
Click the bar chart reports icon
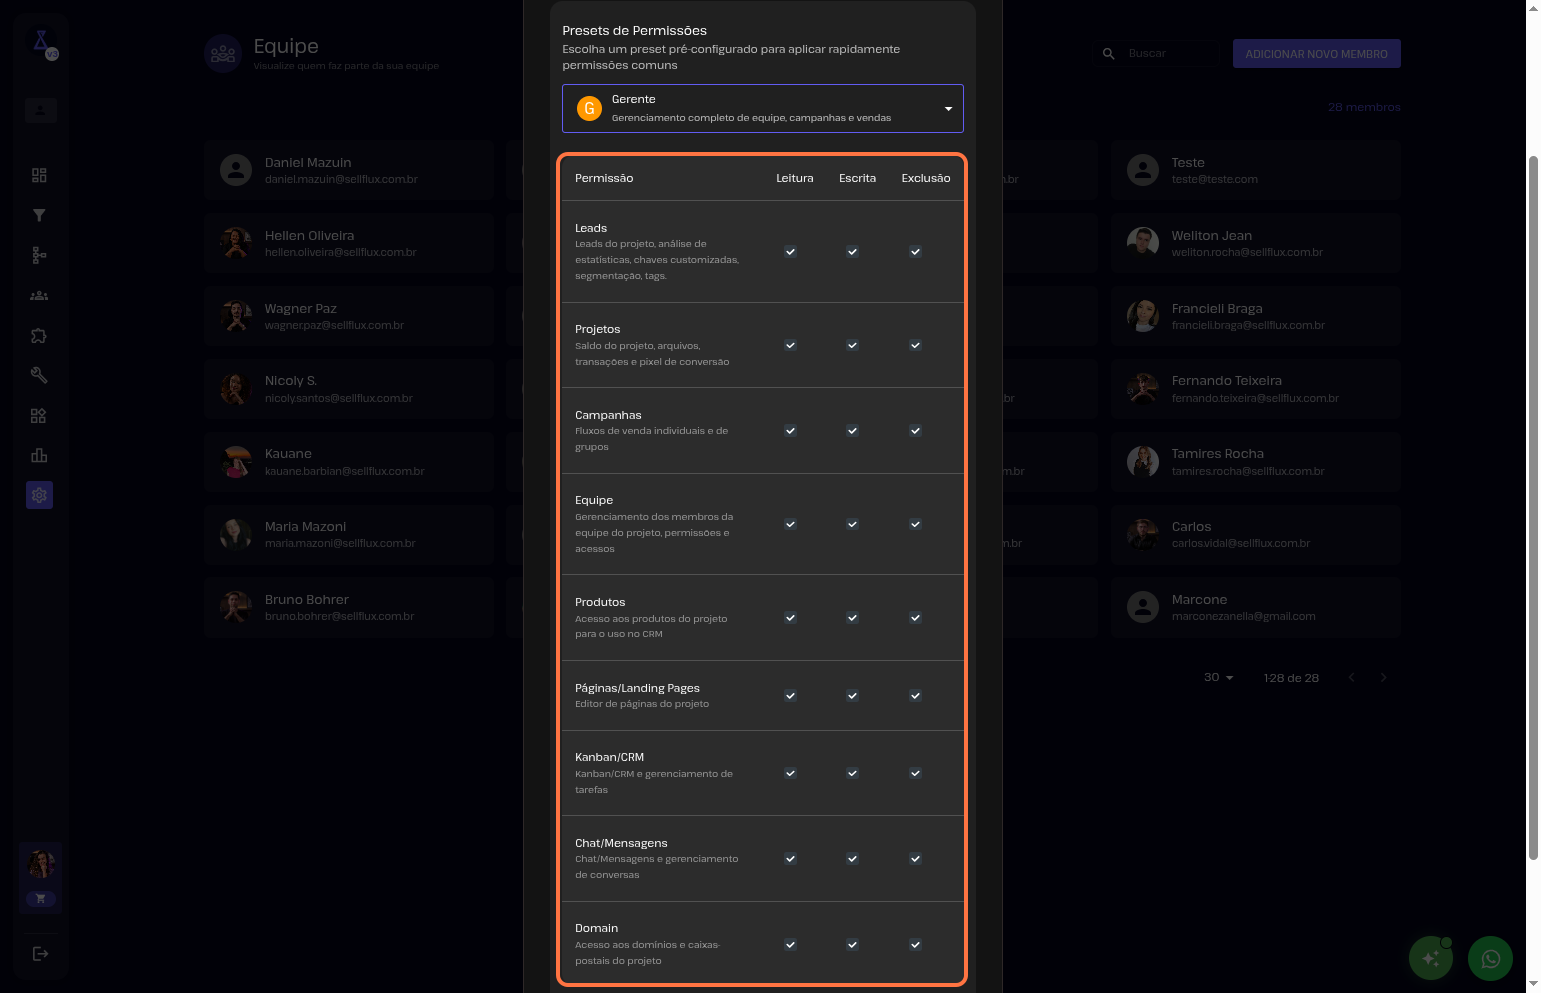point(39,456)
